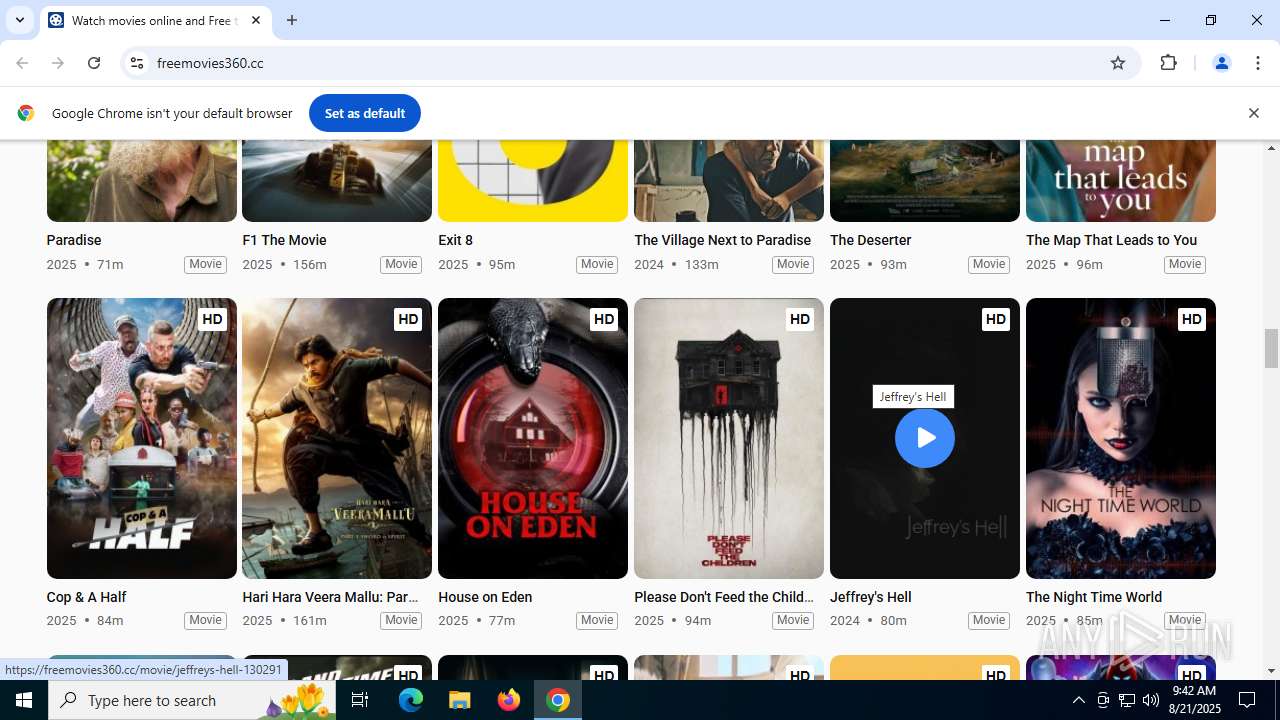Open the House on Eden poster
Screen dimensions: 1280x720
(x=533, y=438)
